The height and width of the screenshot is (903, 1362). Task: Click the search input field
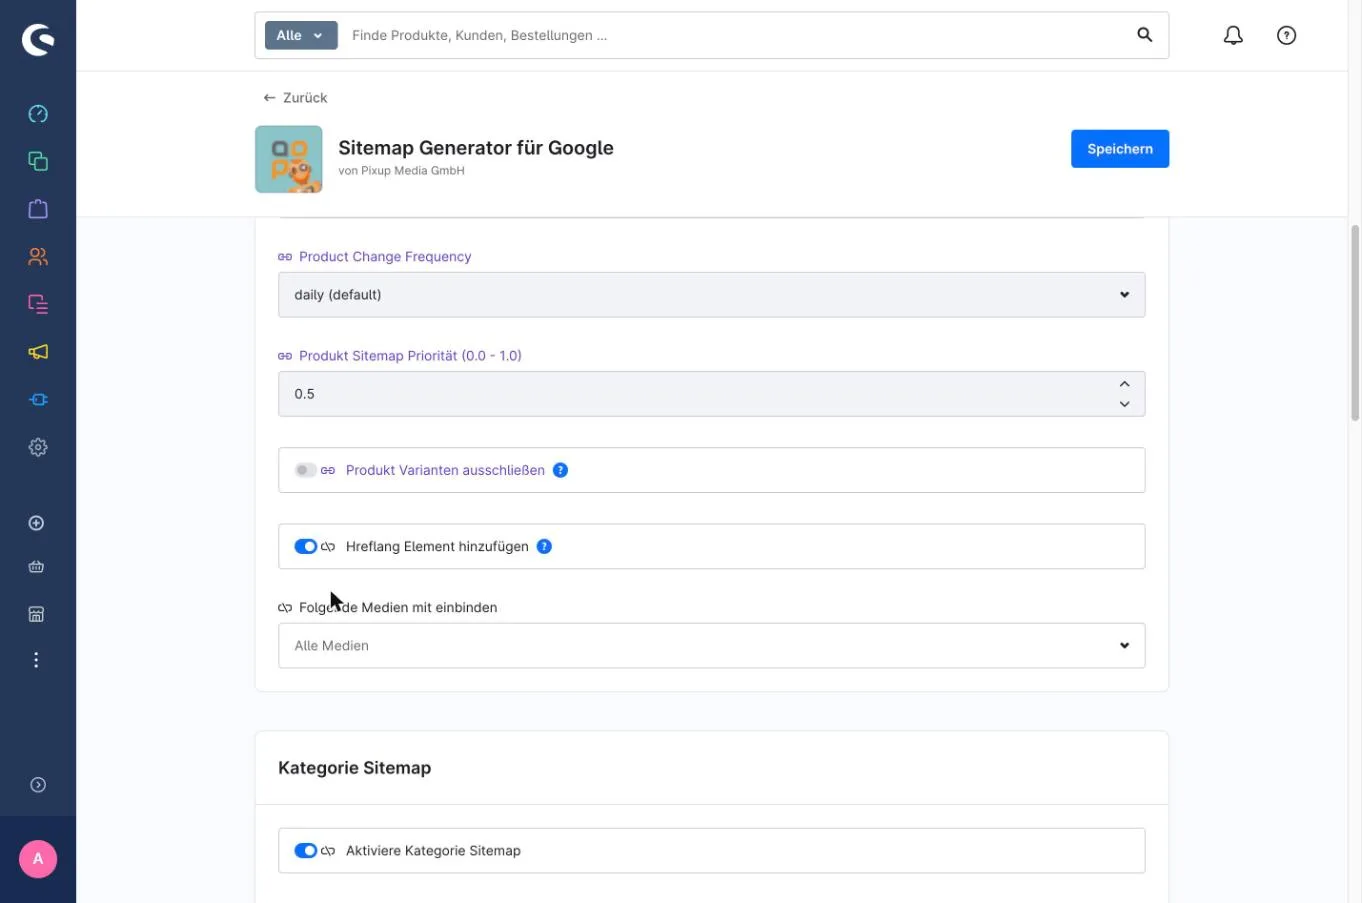click(735, 35)
